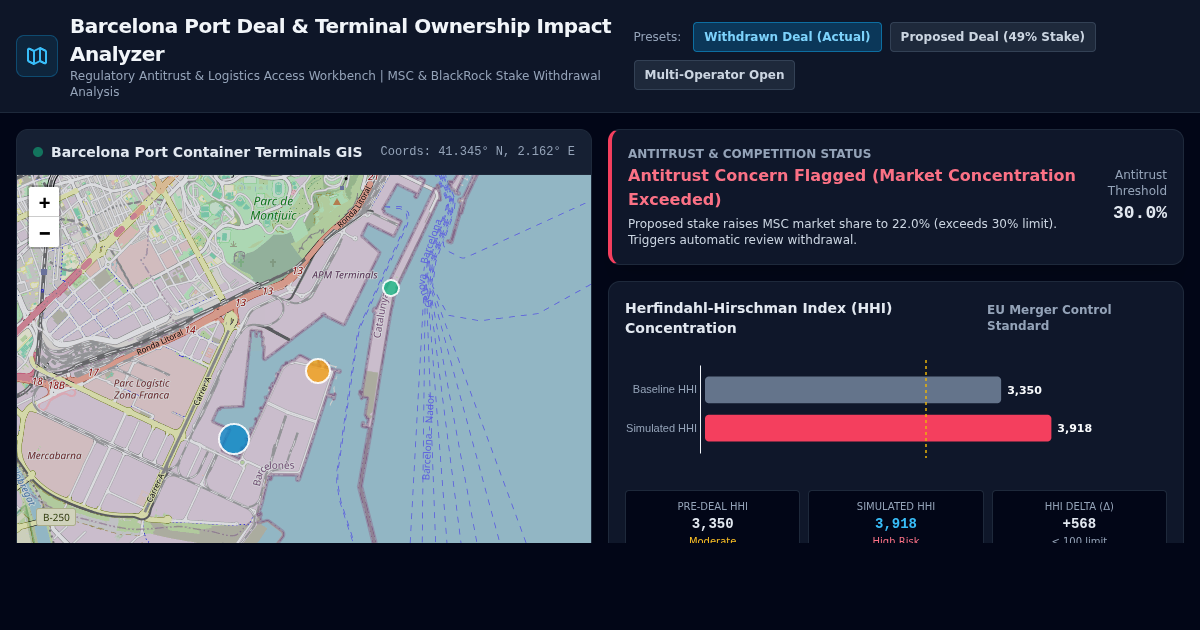Click the Baseline HHI gray bar

(853, 390)
